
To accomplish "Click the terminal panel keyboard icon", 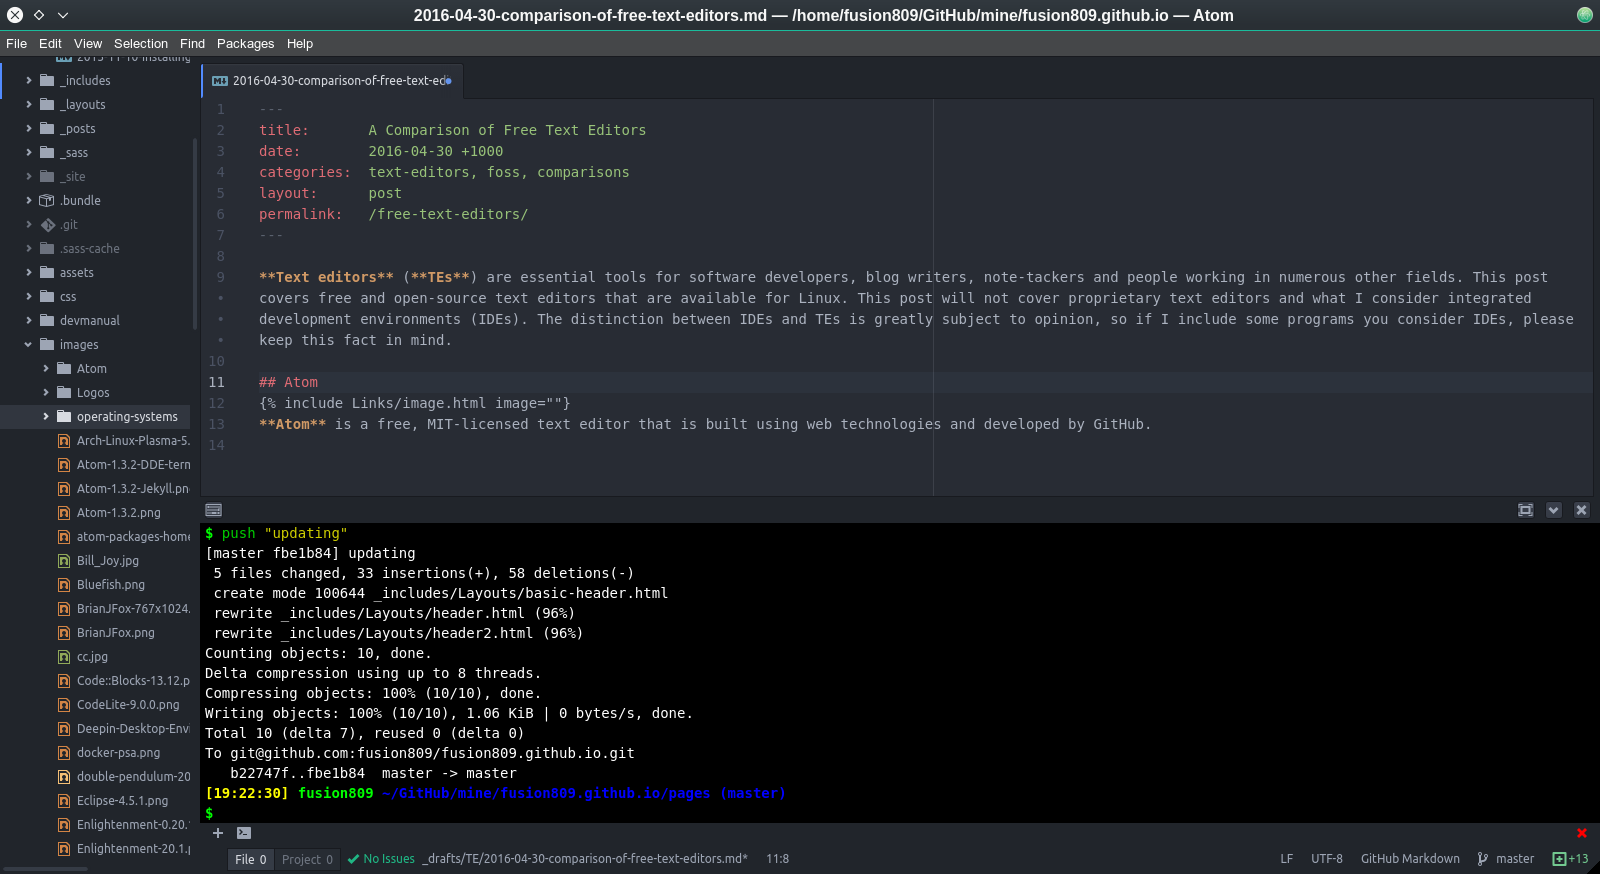I will pos(213,510).
